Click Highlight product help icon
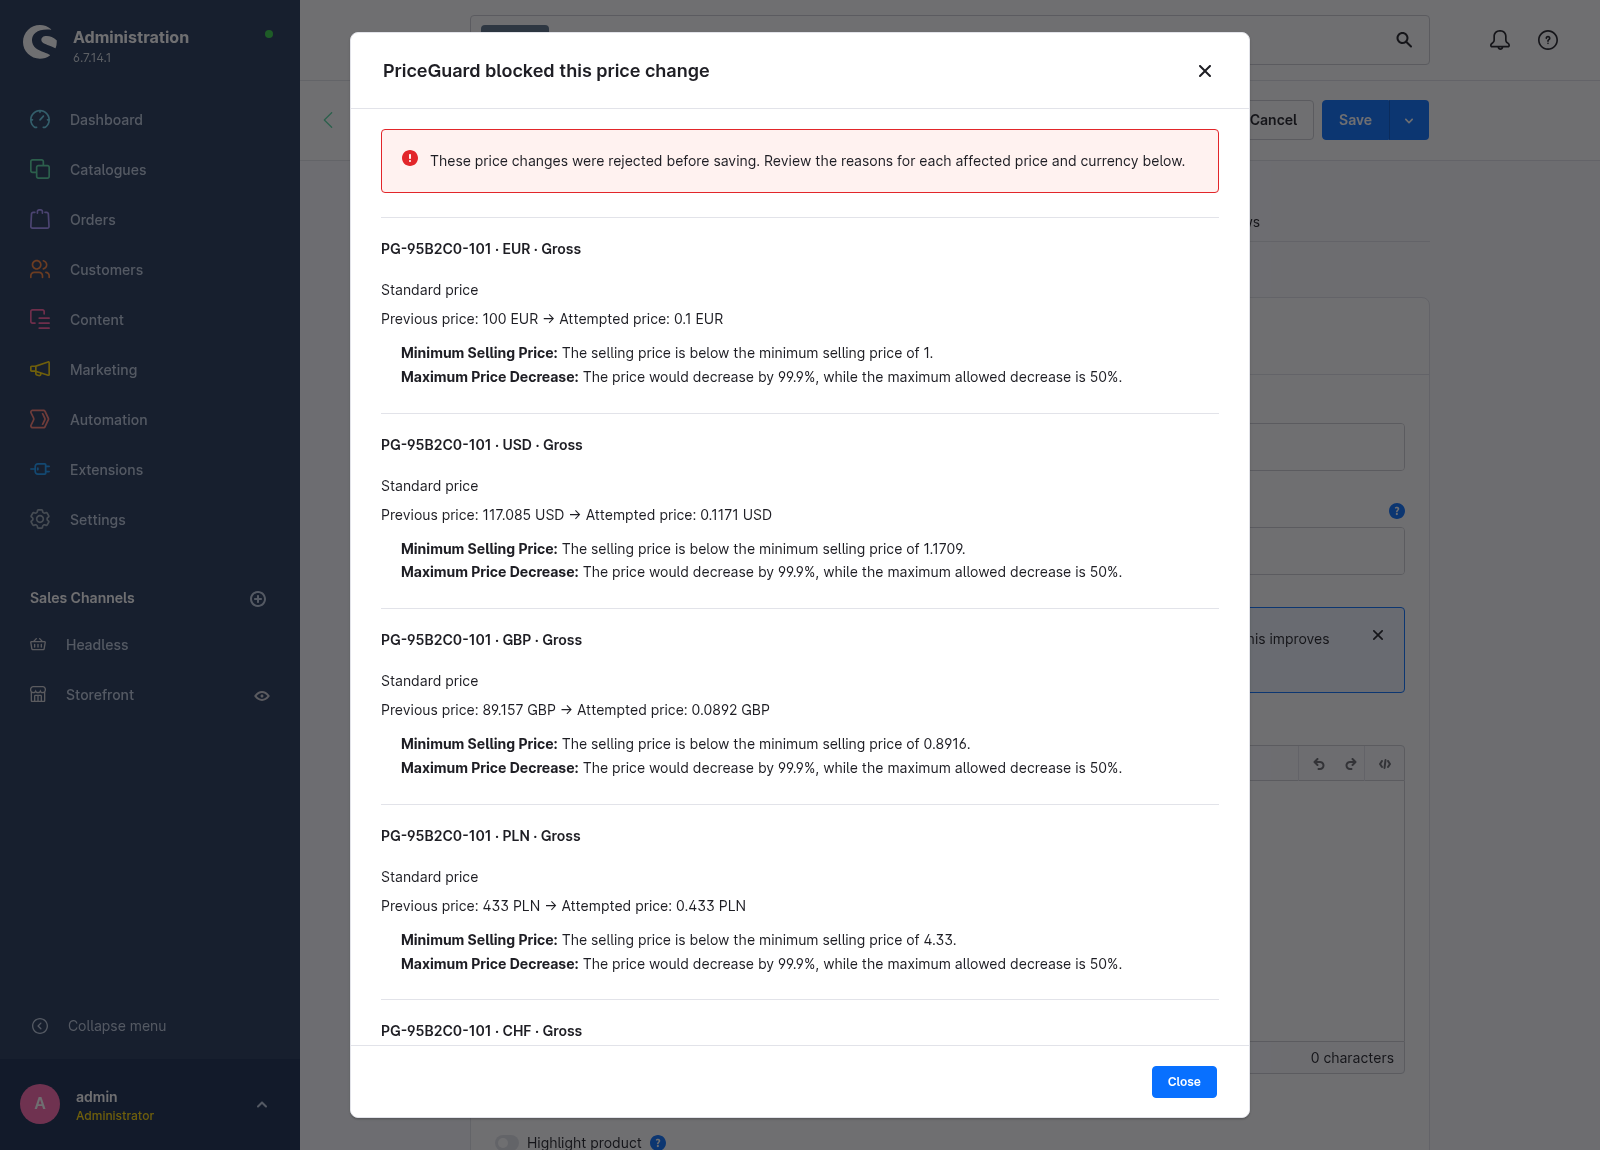 (x=658, y=1142)
